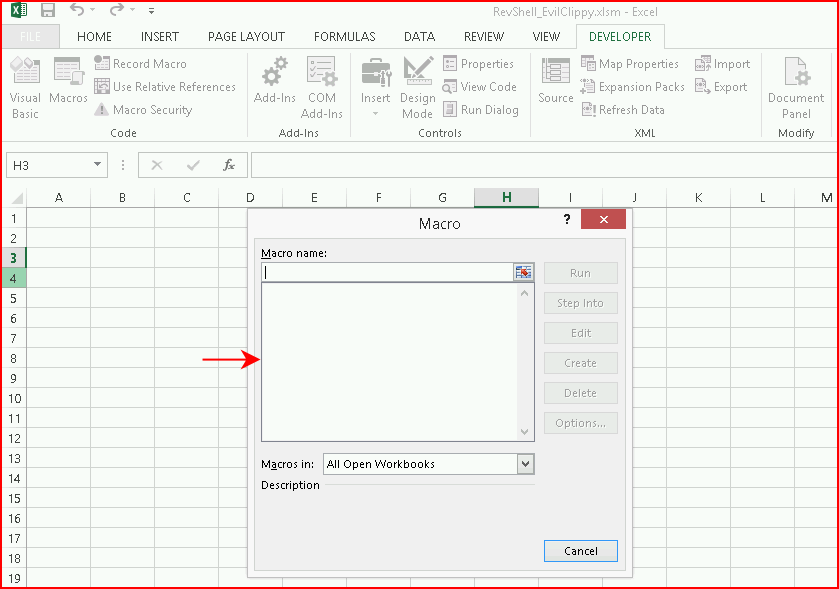839x589 pixels.
Task: Open control Properties
Action: coord(478,64)
